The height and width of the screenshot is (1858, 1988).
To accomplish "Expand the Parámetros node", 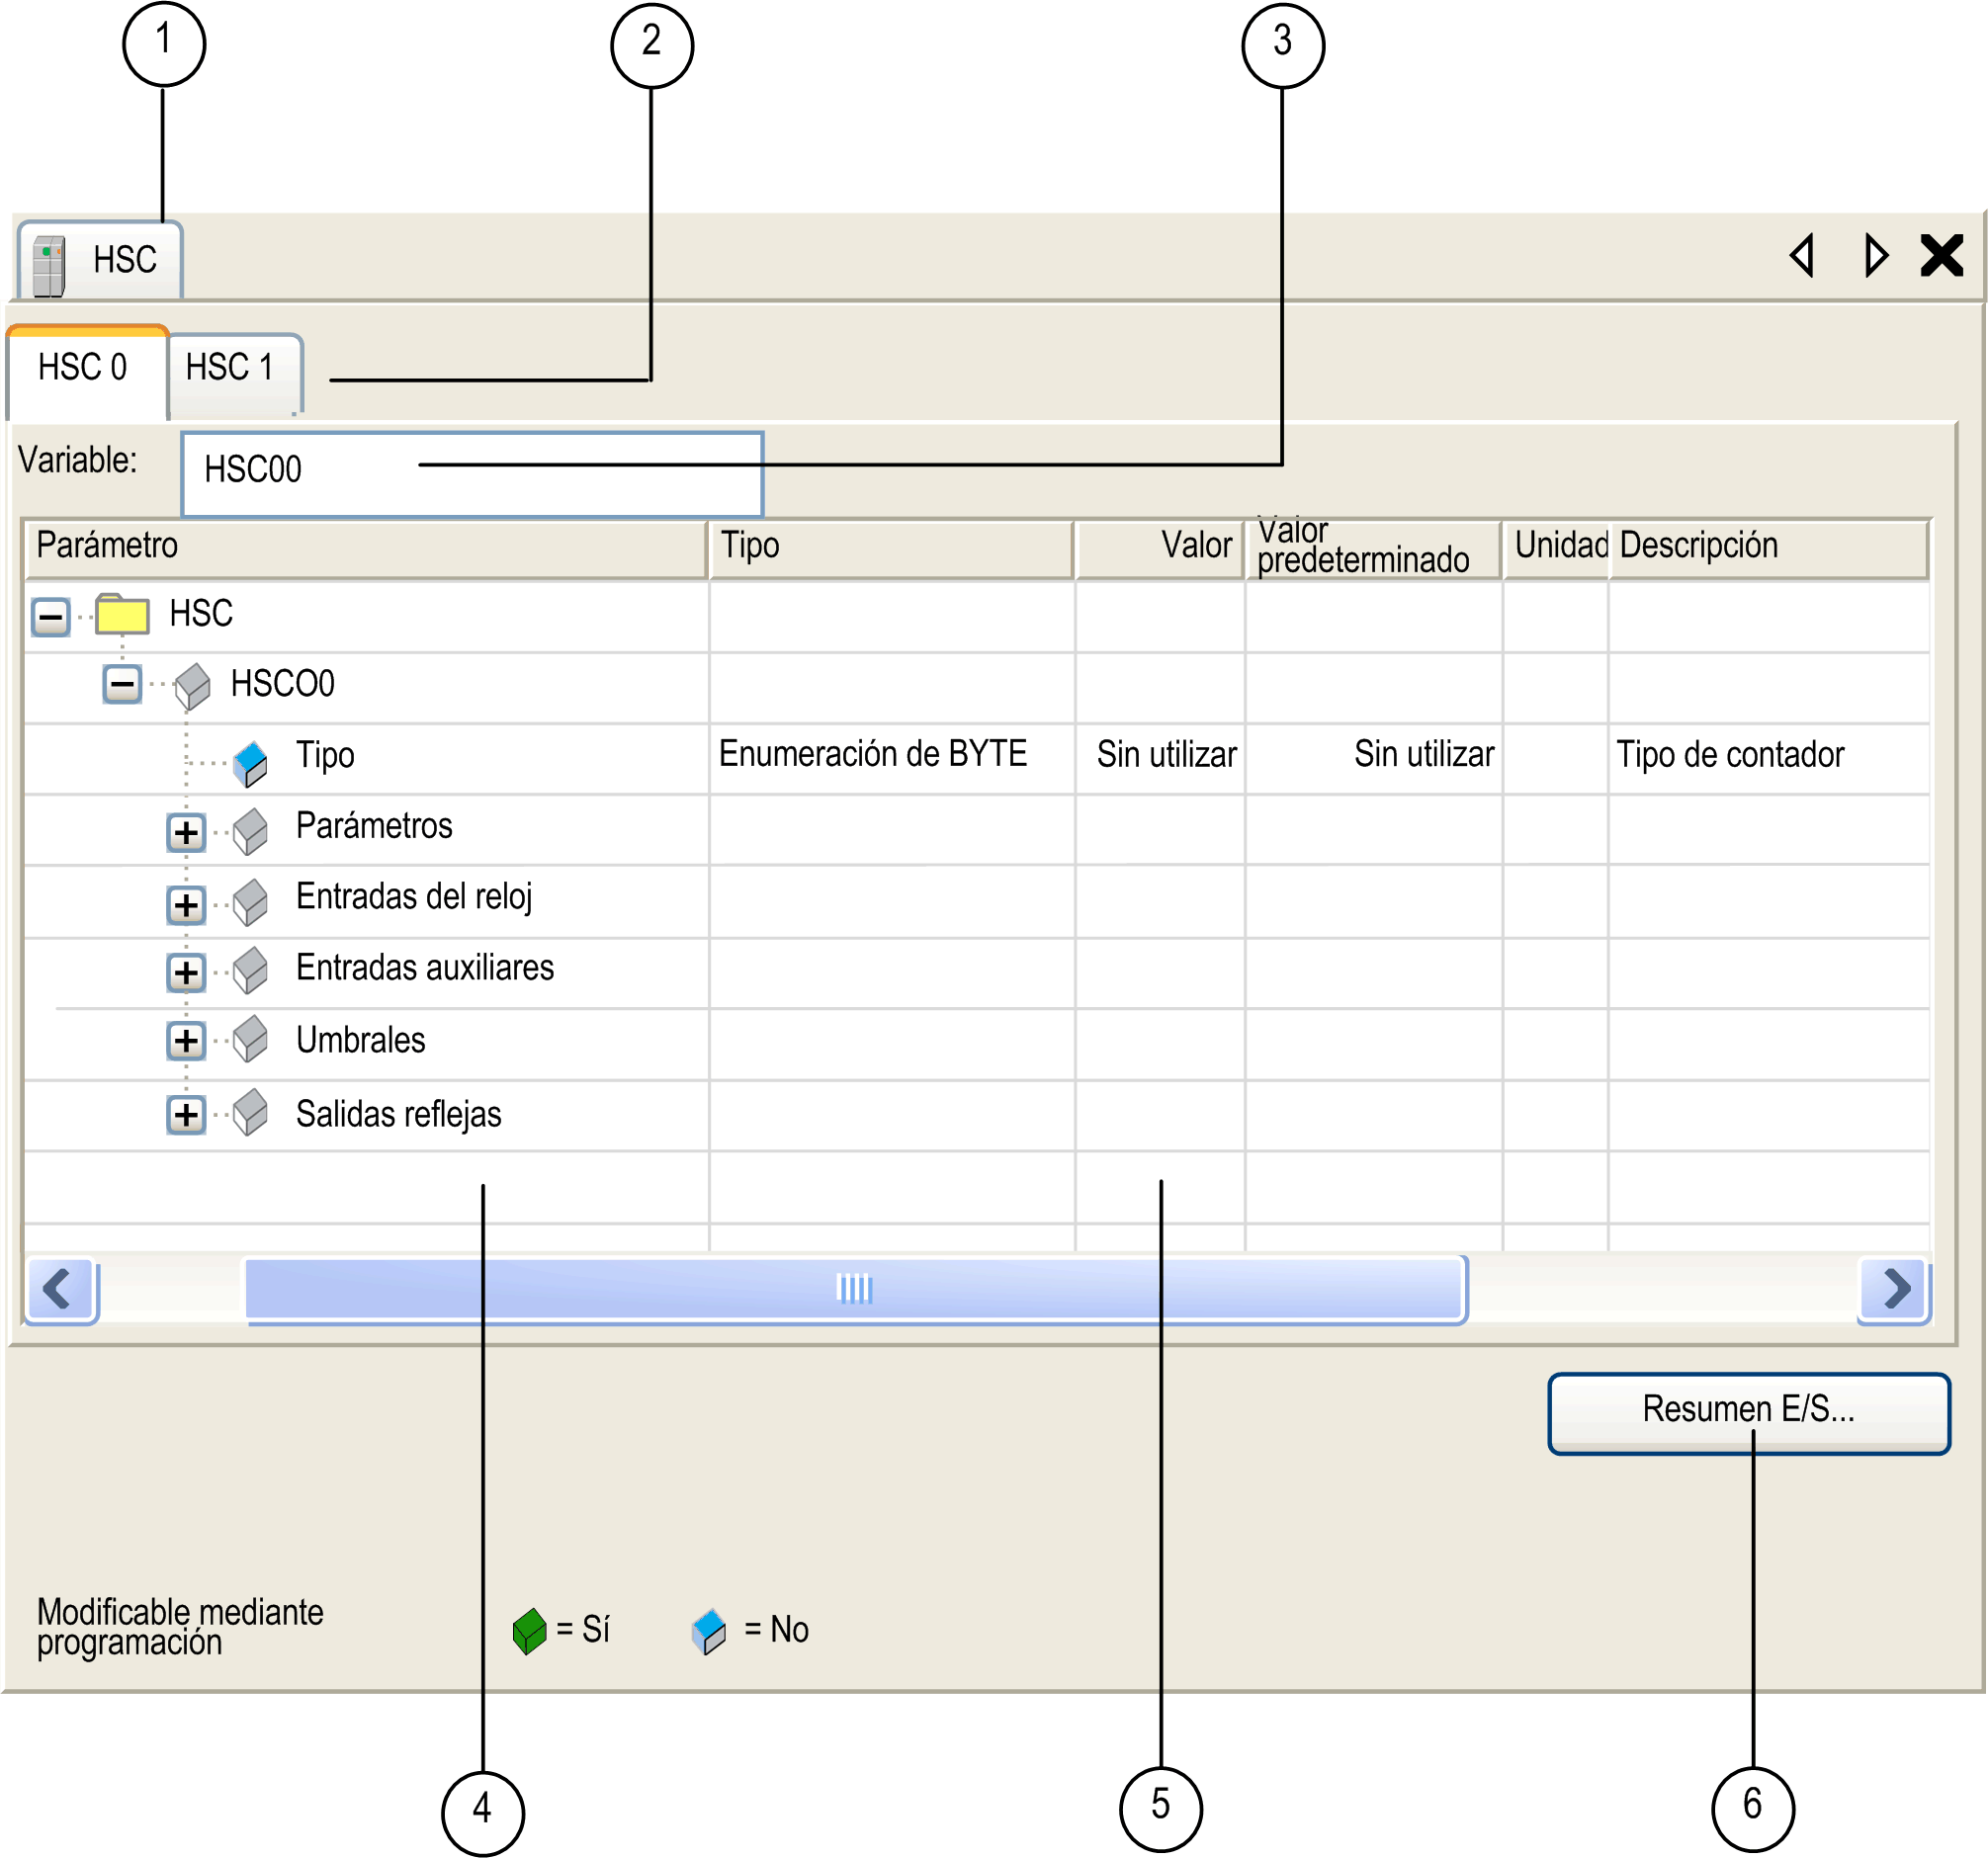I will coord(186,832).
